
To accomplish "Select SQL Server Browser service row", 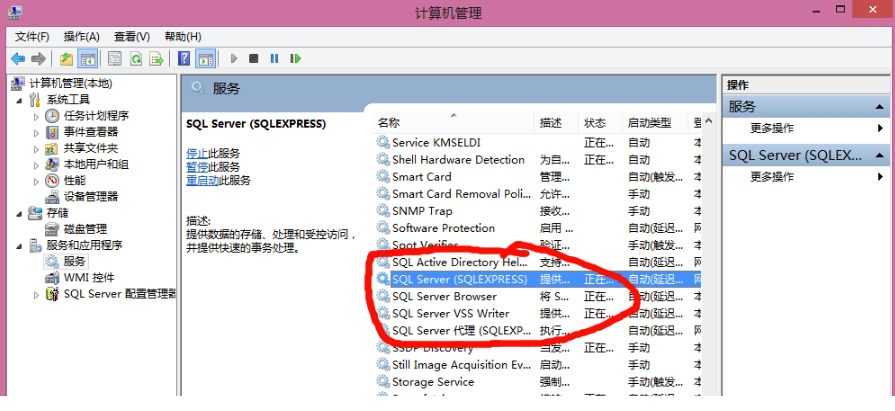I will click(538, 296).
